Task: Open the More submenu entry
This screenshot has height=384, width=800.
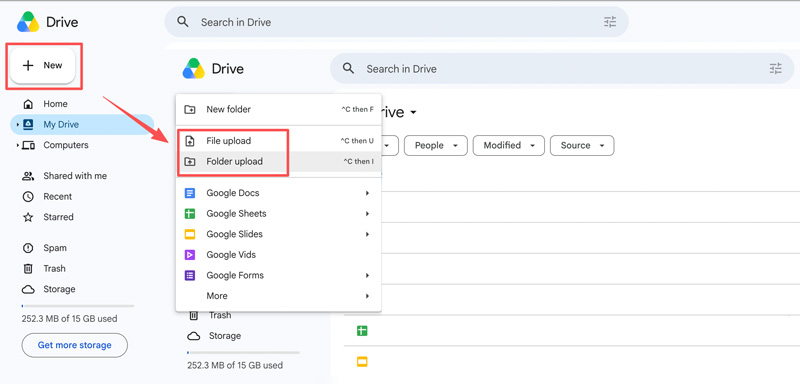Action: [x=279, y=296]
